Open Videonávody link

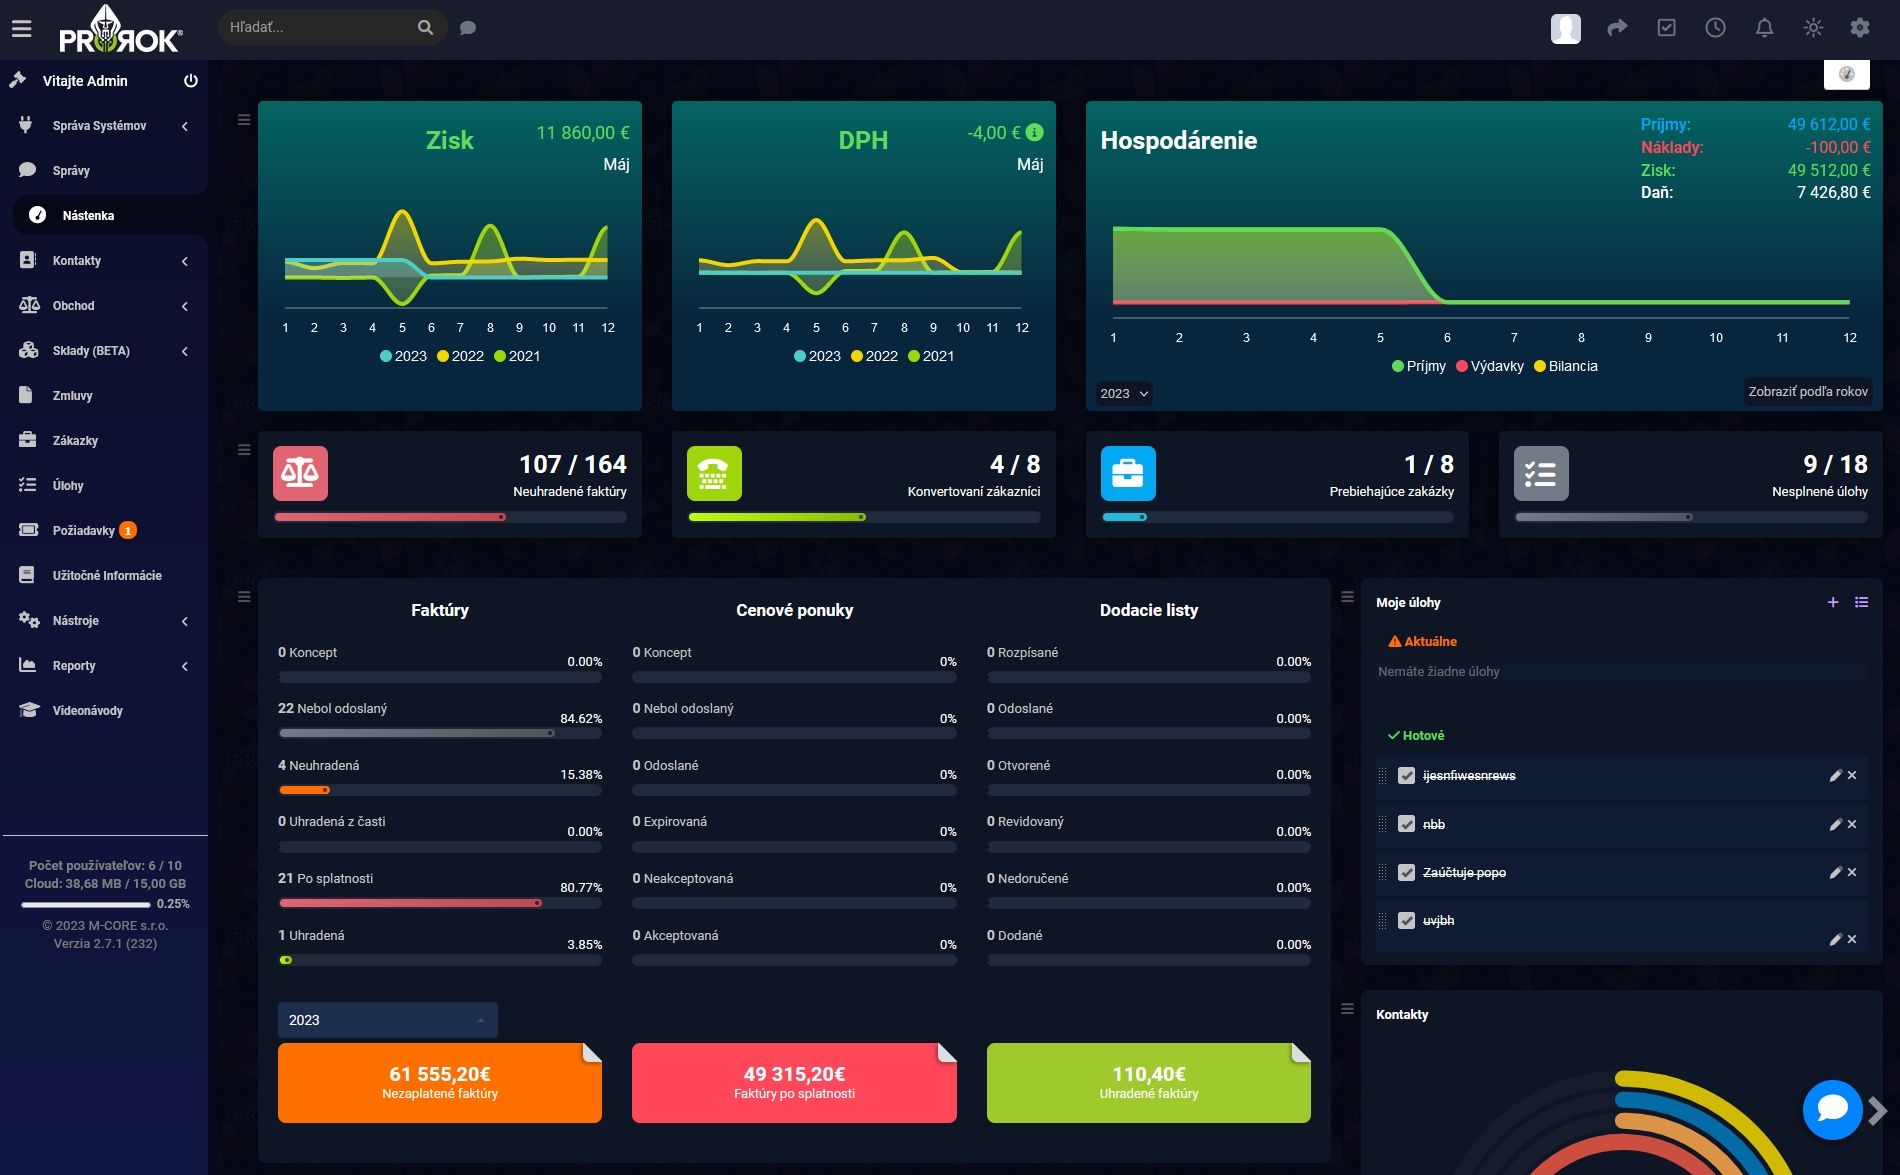[104, 711]
